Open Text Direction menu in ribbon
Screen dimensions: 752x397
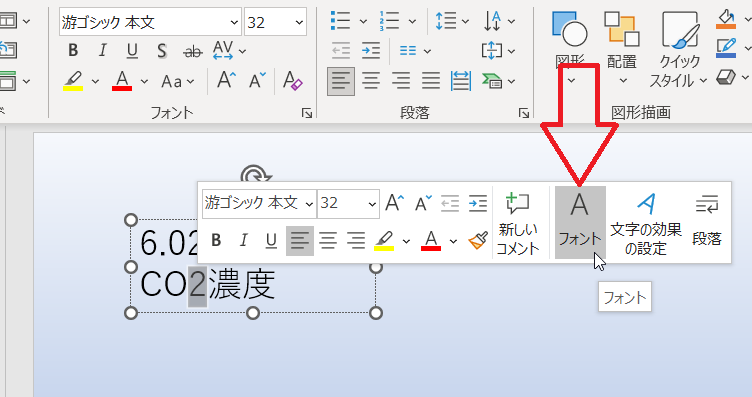tap(499, 21)
